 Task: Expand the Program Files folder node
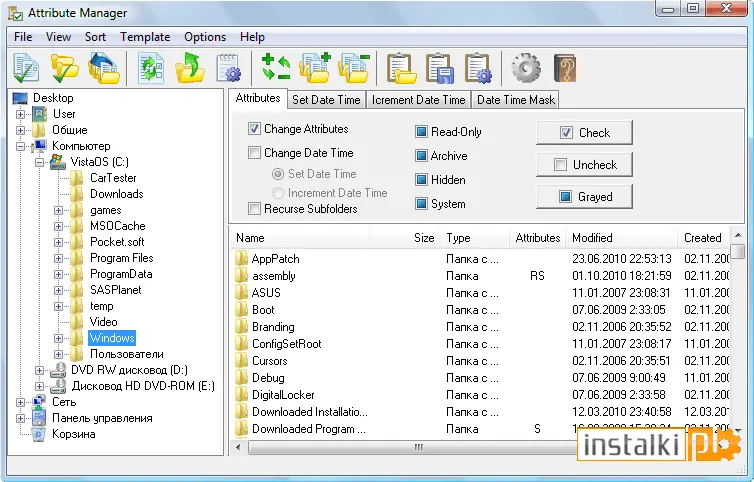[x=58, y=258]
